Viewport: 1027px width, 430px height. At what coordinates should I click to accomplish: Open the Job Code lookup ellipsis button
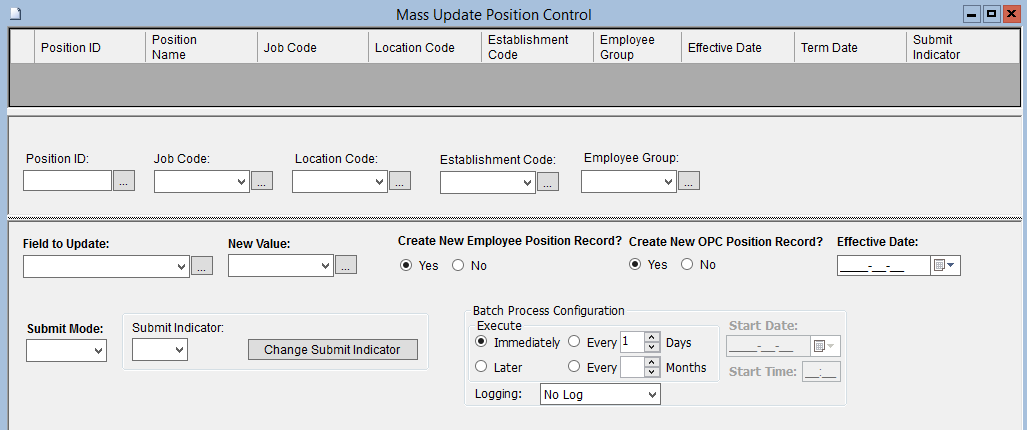point(261,181)
